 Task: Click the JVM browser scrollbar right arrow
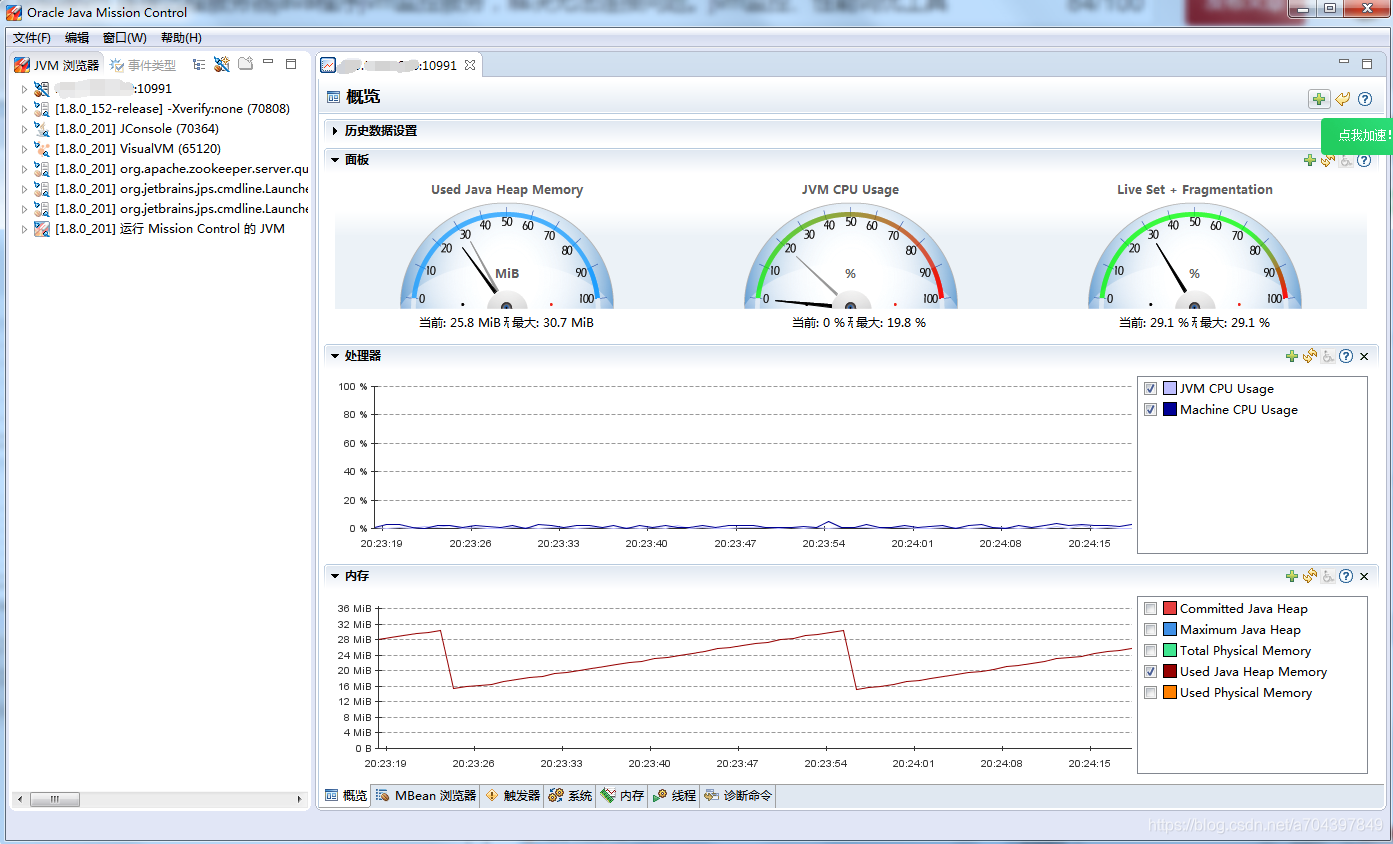299,800
